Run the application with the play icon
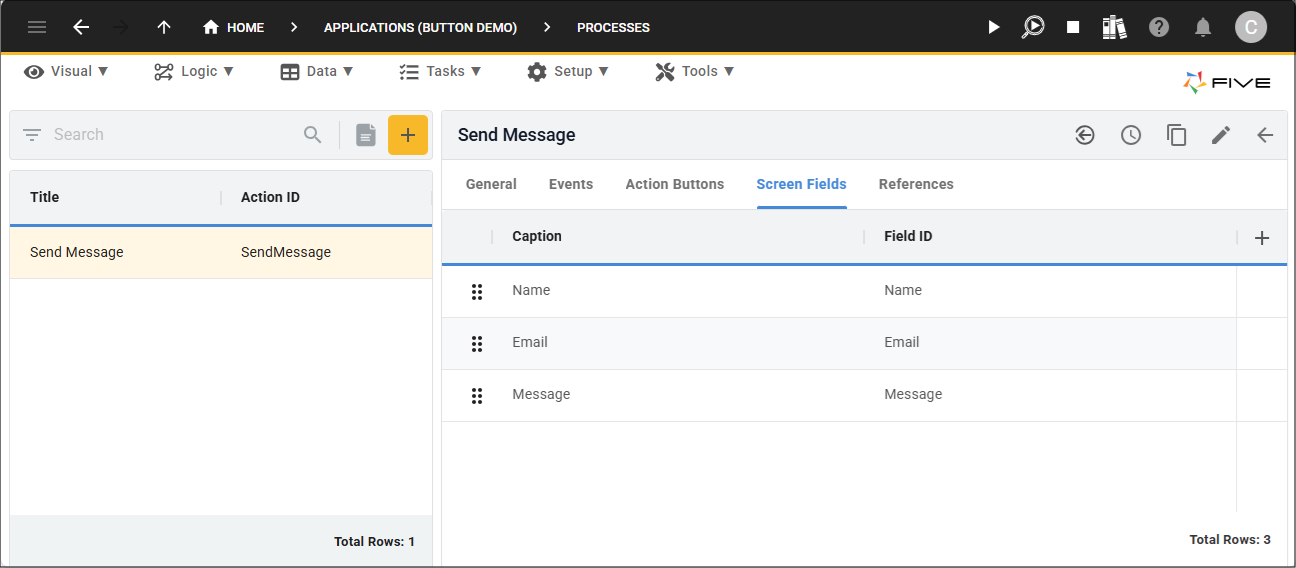This screenshot has width=1296, height=568. 993,27
